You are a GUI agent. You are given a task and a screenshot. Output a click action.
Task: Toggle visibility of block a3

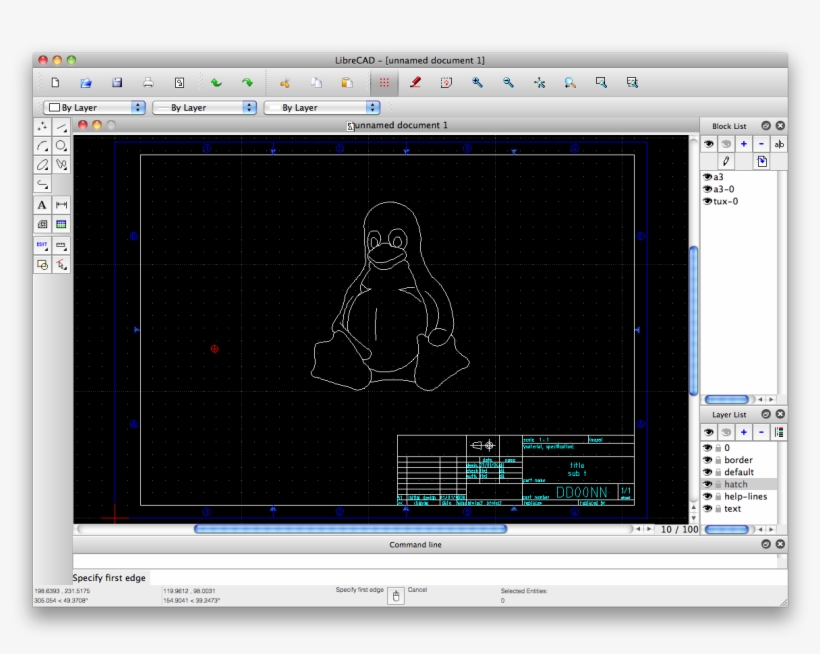click(707, 177)
